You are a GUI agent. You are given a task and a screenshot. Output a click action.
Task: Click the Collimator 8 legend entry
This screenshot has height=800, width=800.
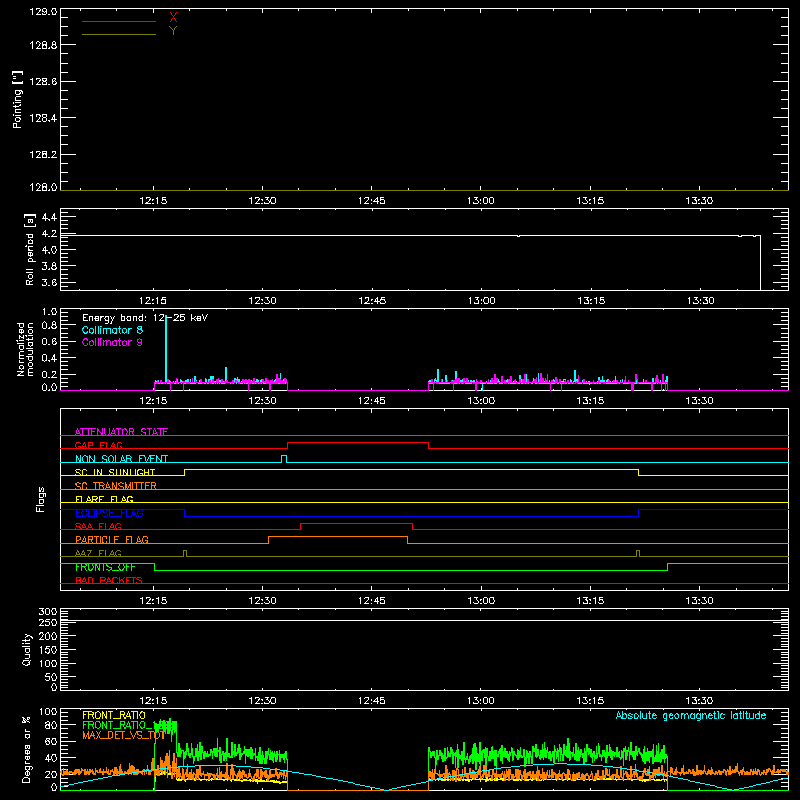(112, 330)
